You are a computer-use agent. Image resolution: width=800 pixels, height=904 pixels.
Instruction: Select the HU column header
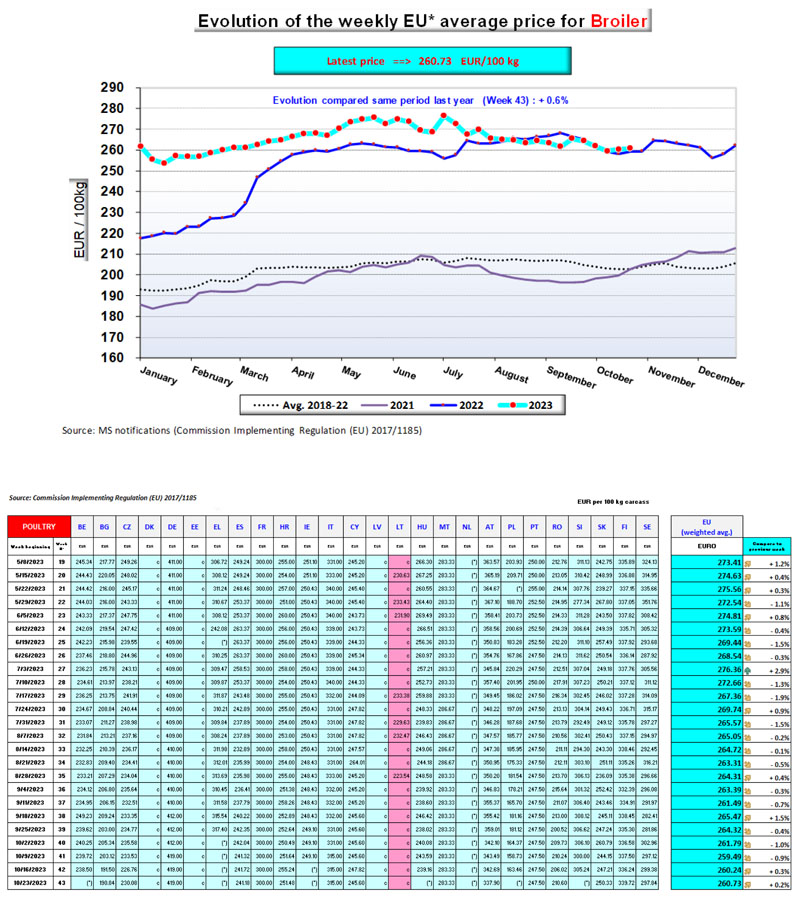422,526
